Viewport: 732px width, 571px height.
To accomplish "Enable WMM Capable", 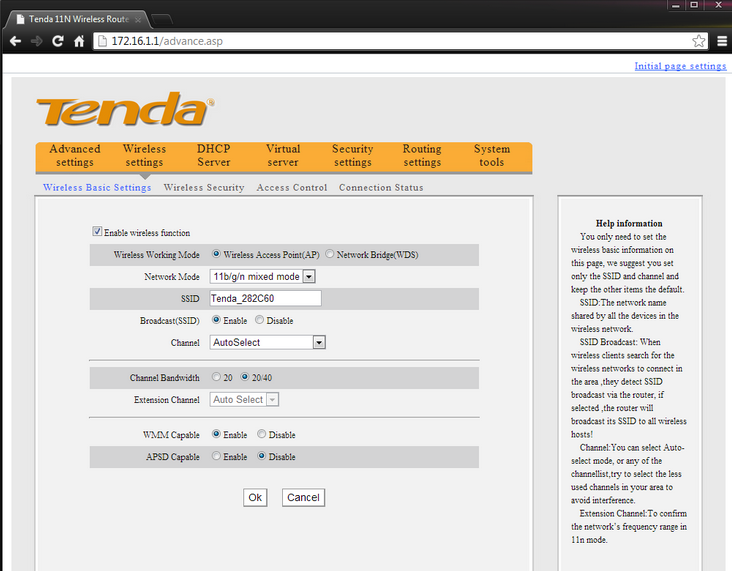I will (216, 434).
